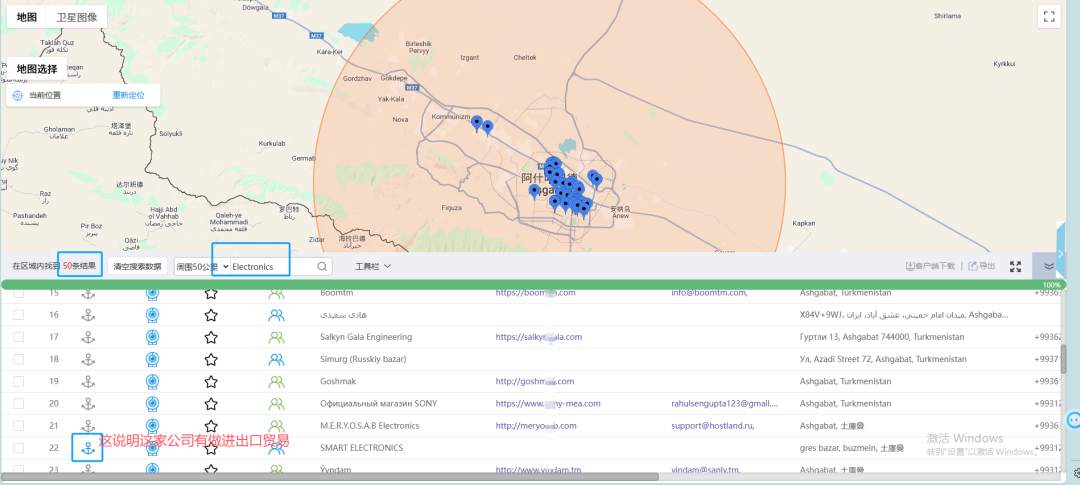
Task: Open the webcam locator icon for Salkyn Gala Engineering
Action: pyautogui.click(x=152, y=338)
